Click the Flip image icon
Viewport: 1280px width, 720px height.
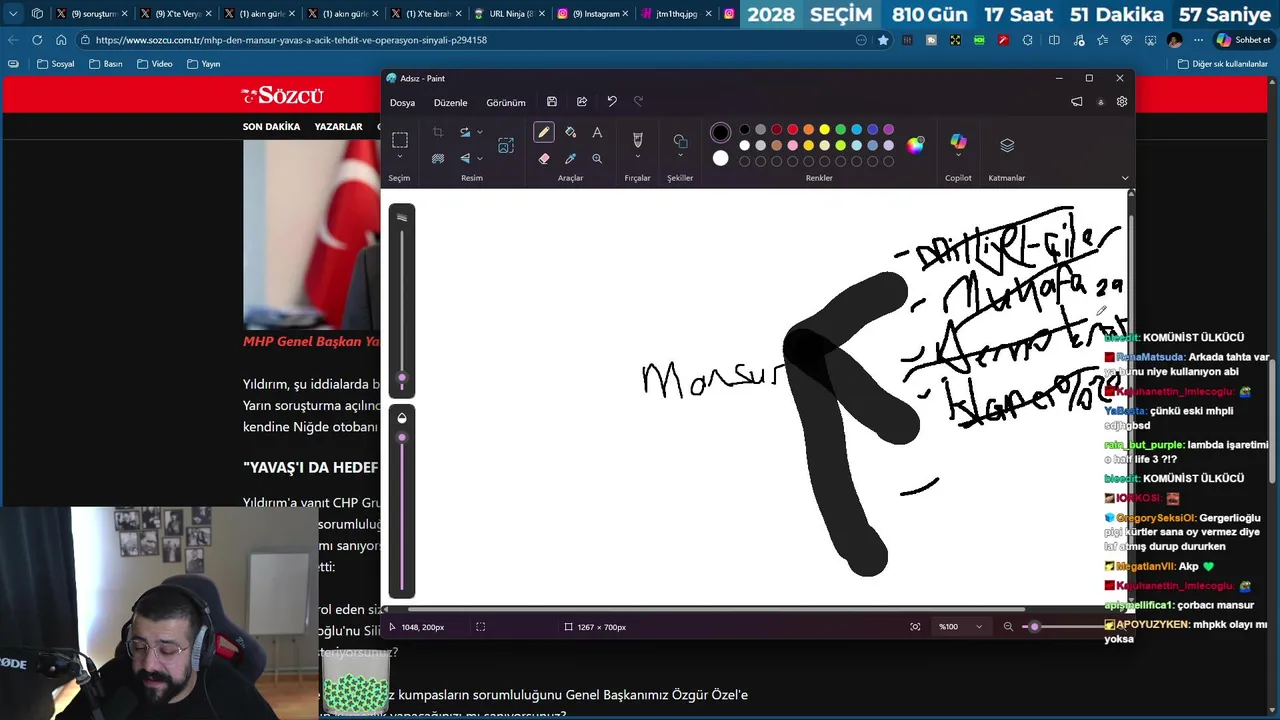click(x=465, y=158)
